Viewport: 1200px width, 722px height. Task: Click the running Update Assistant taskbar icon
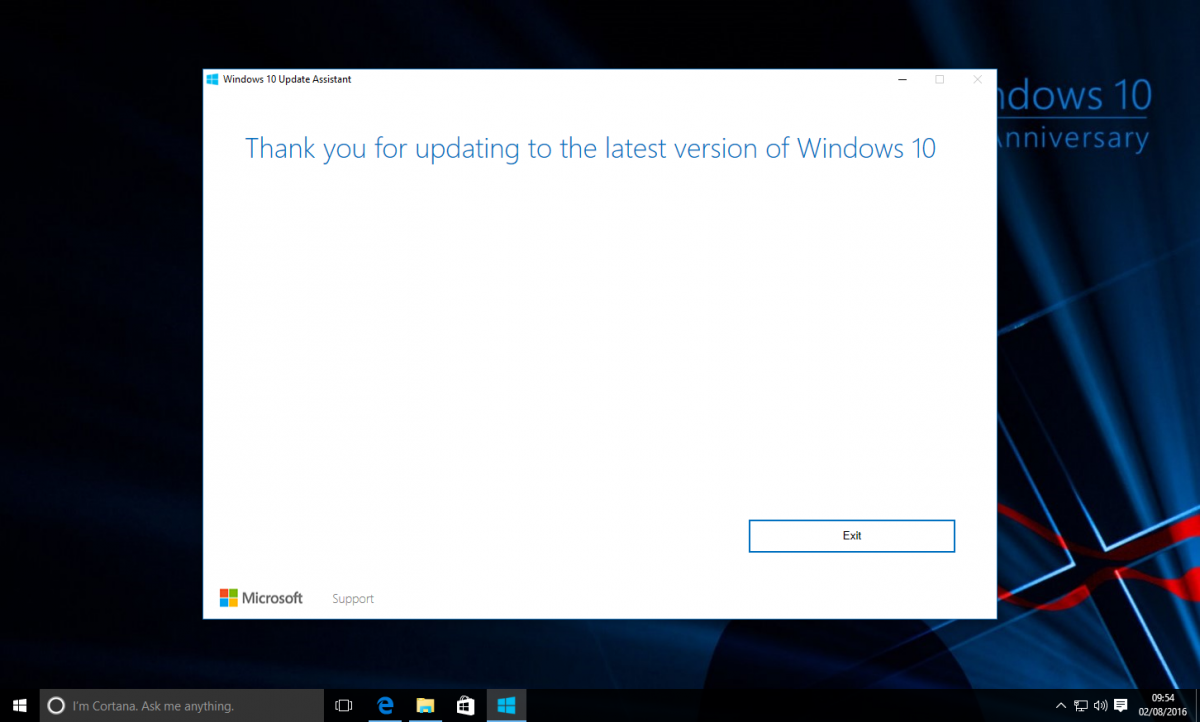[x=506, y=705]
